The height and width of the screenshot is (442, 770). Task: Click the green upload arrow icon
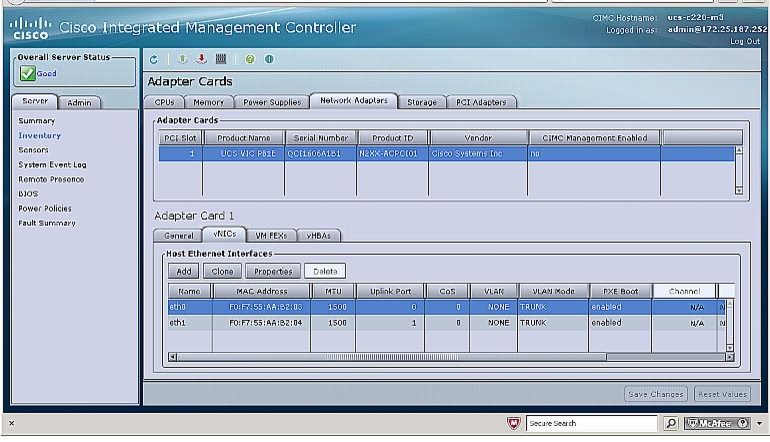click(182, 59)
